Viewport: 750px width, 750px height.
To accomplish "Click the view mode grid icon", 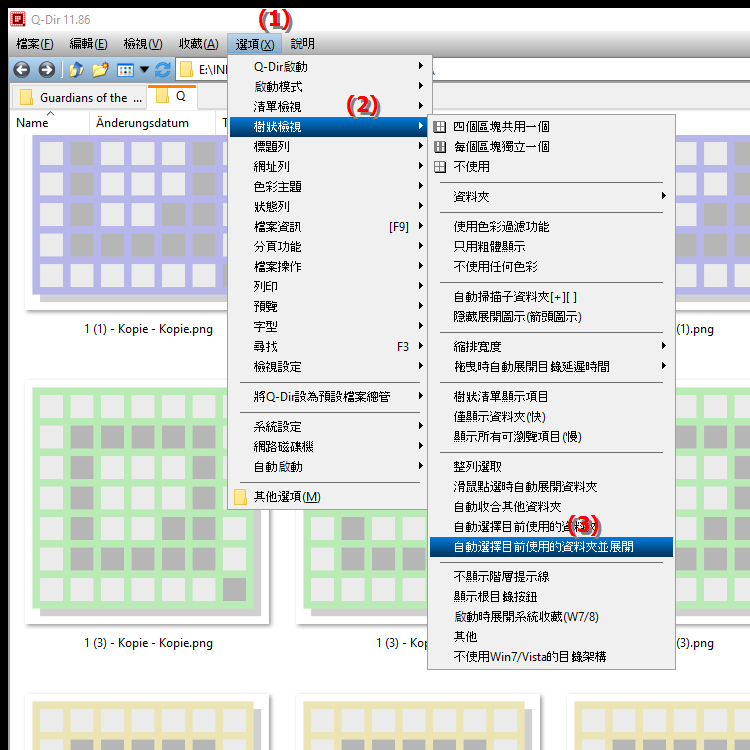I will click(x=125, y=70).
